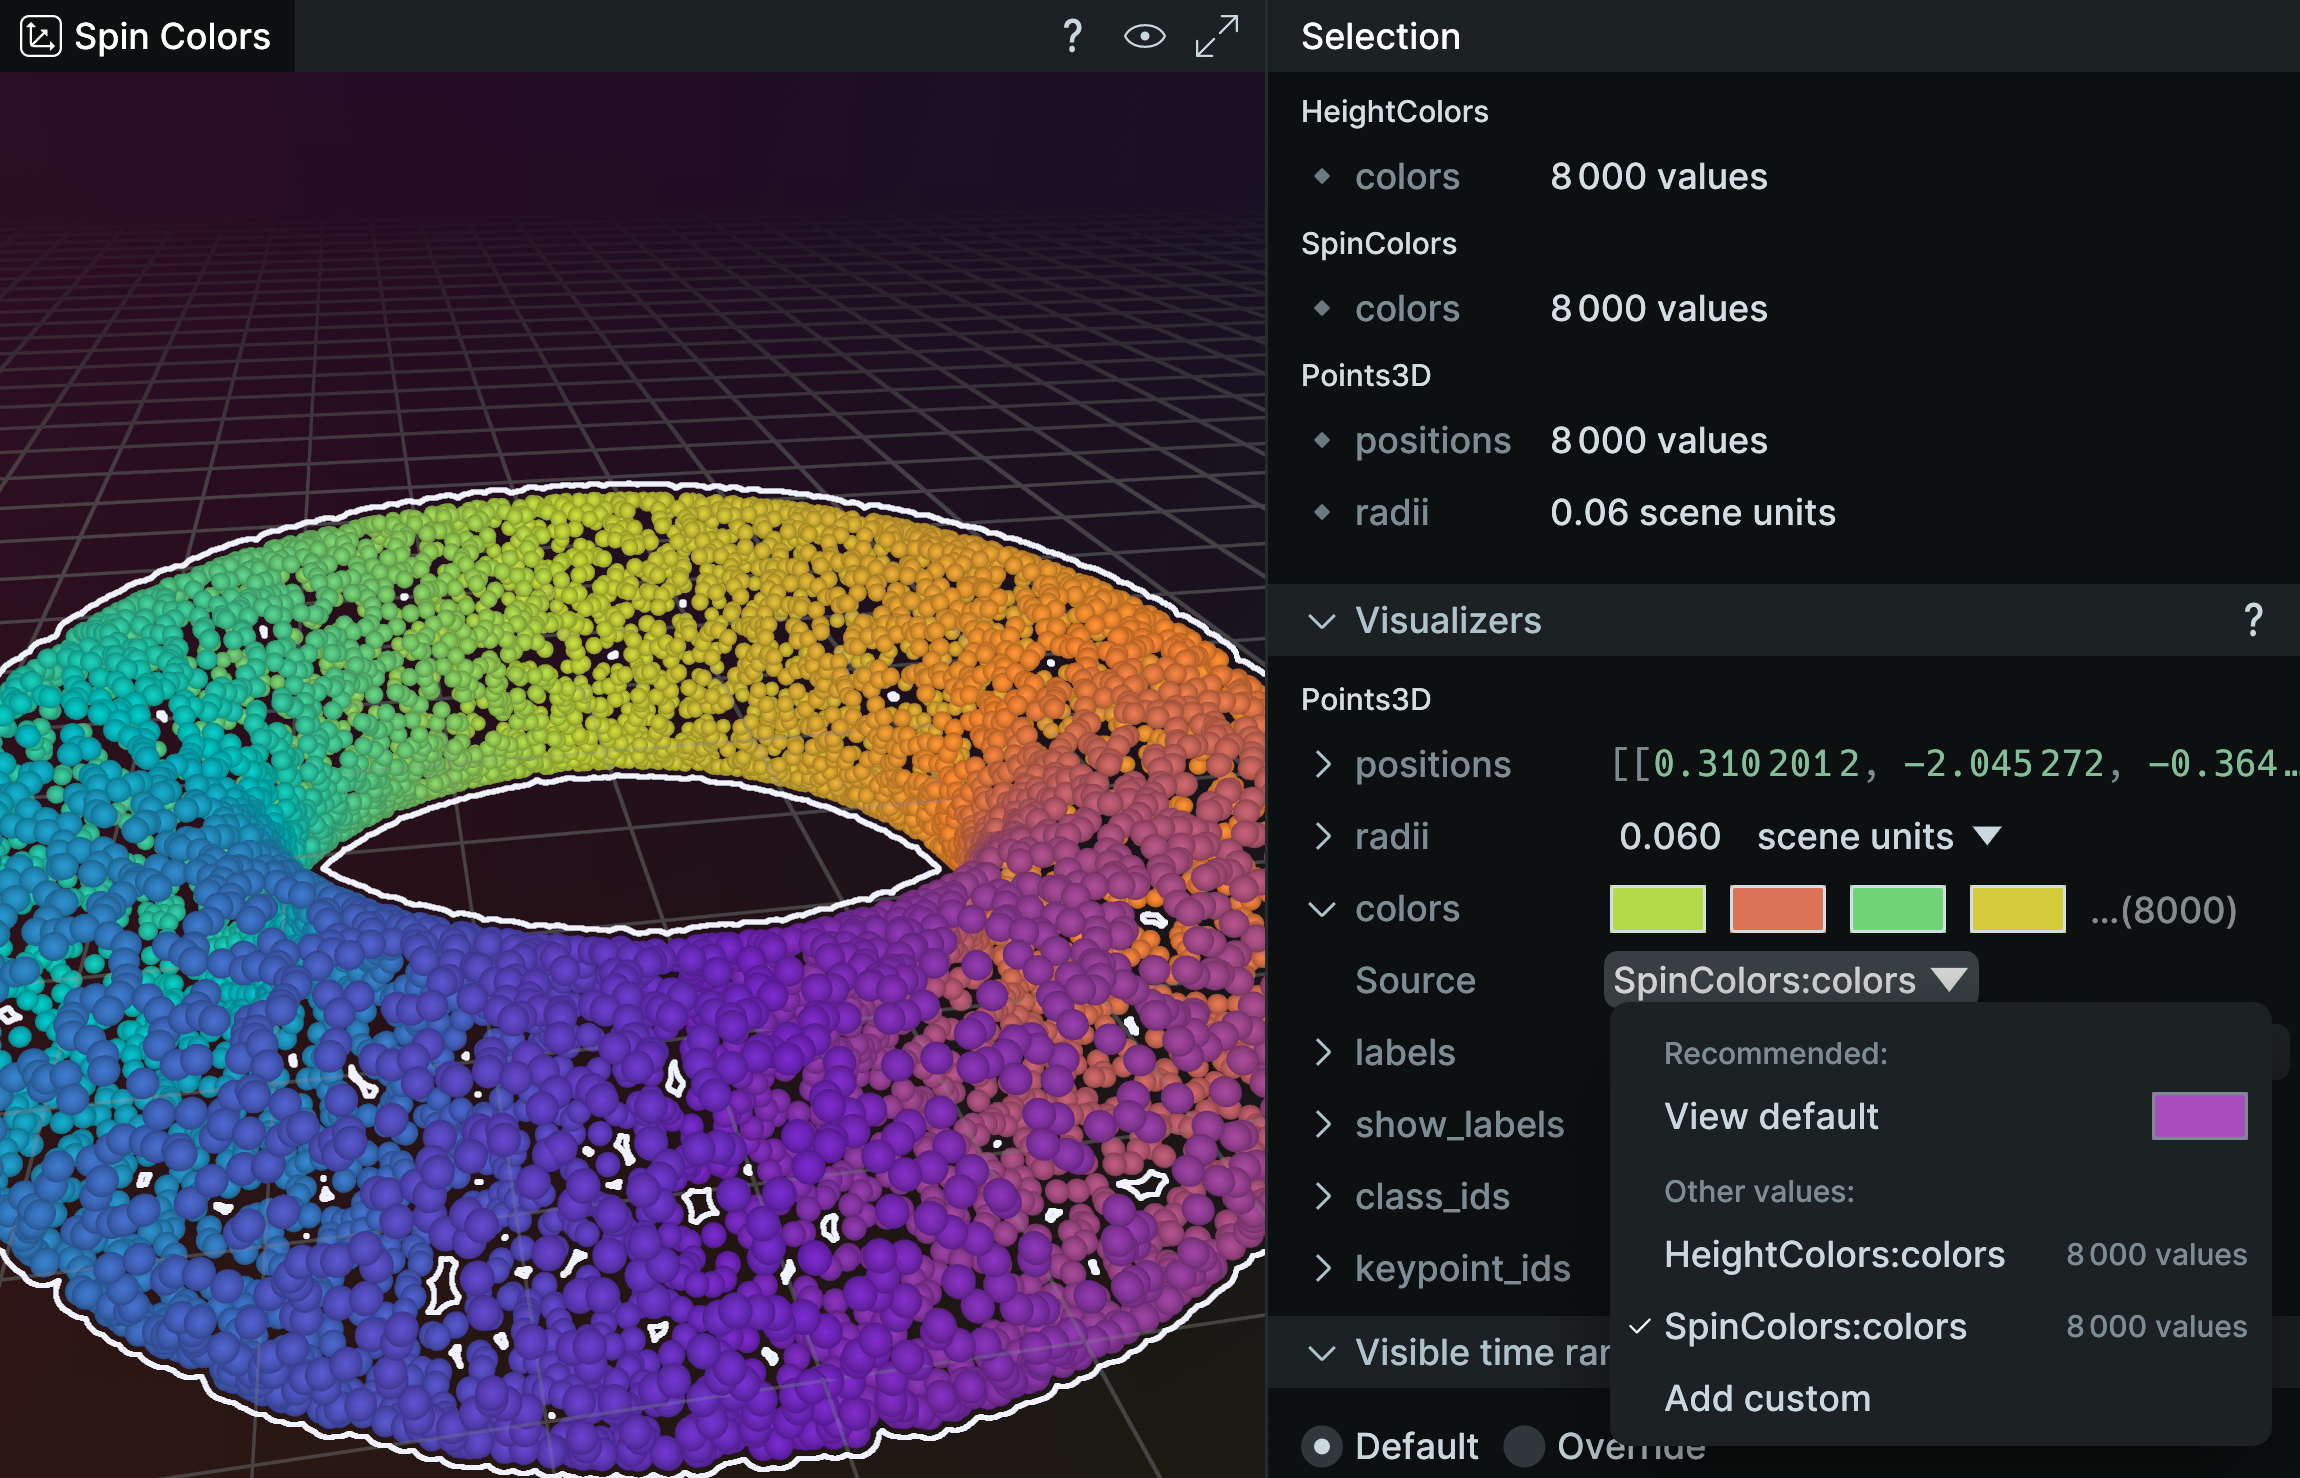Expand the positions row in Visualizers
2300x1478 pixels.
pos(1322,765)
